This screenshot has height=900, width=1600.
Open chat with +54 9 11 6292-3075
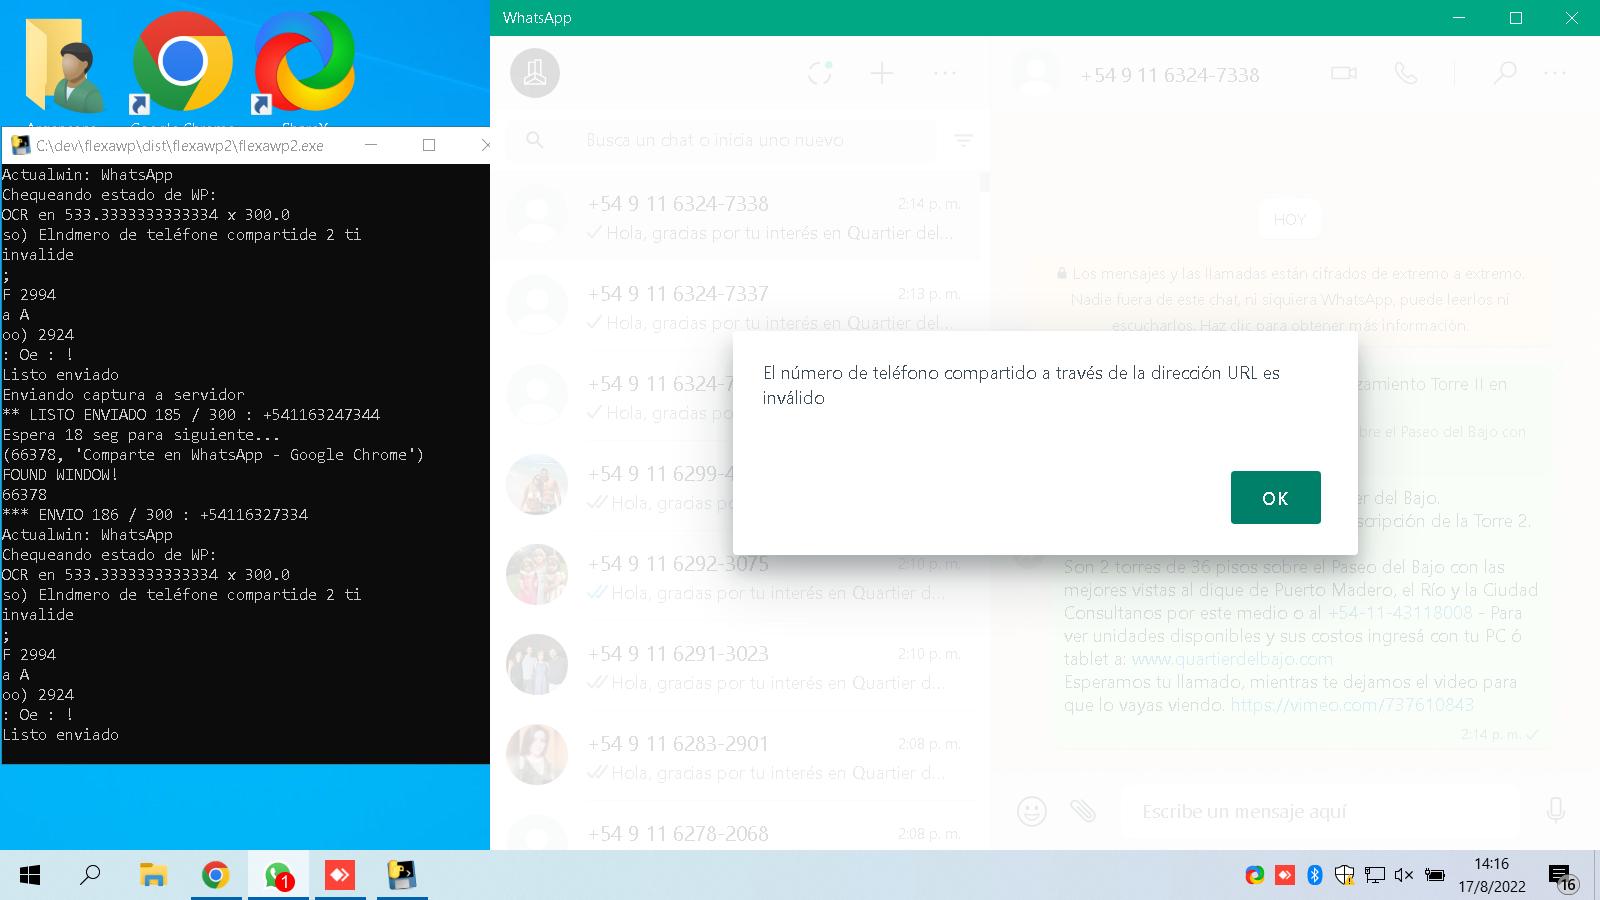pos(735,575)
